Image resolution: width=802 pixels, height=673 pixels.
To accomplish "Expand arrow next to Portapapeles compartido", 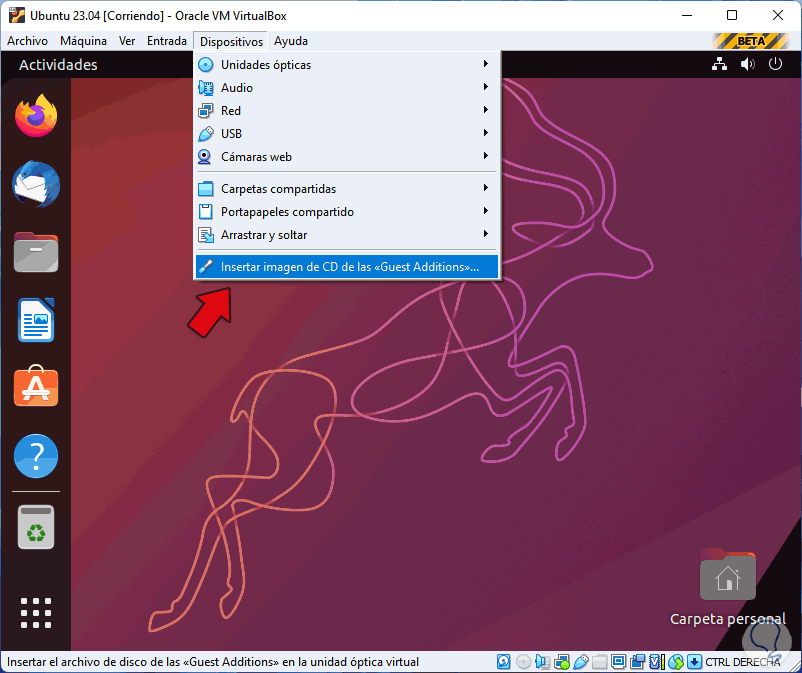I will click(x=485, y=211).
